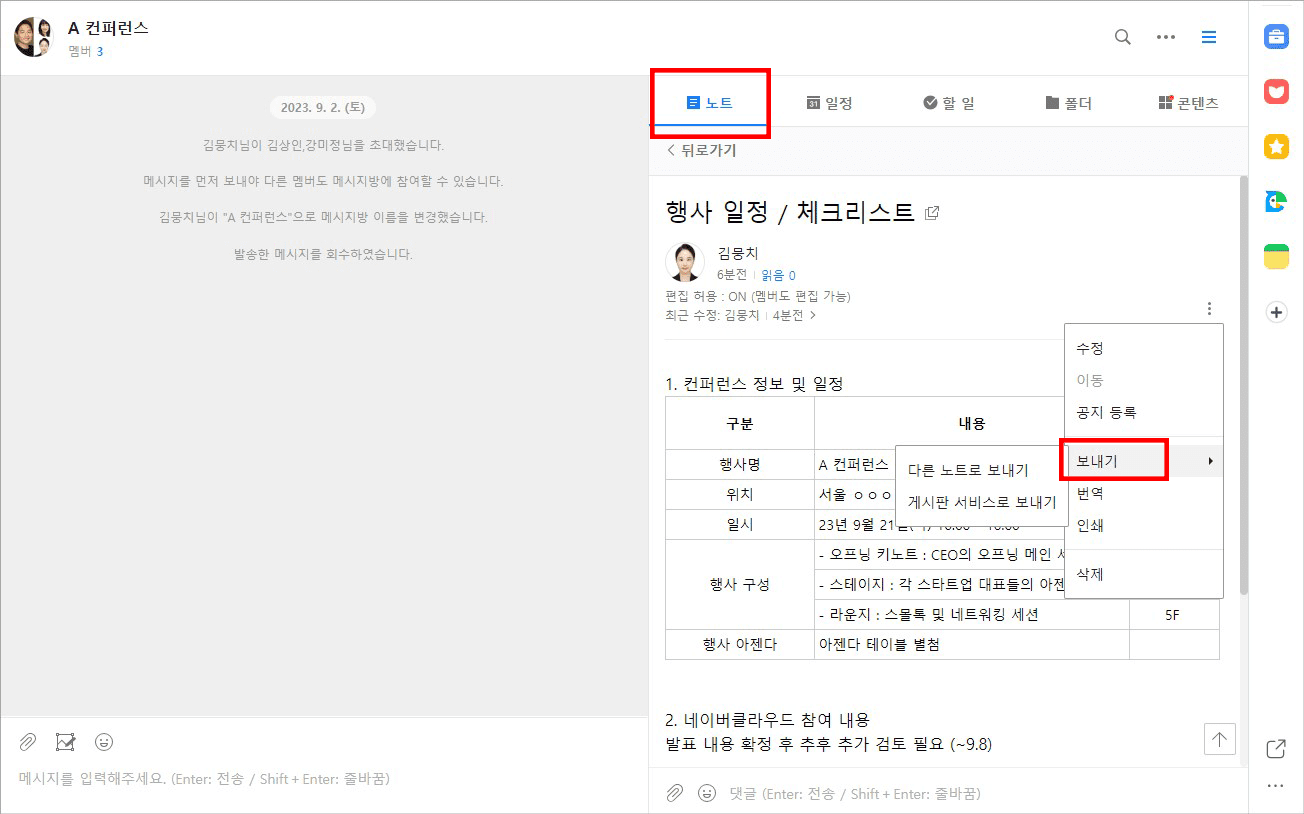The height and width of the screenshot is (814, 1304).
Task: Expand the 보내기 submenu arrow
Action: pyautogui.click(x=1213, y=461)
